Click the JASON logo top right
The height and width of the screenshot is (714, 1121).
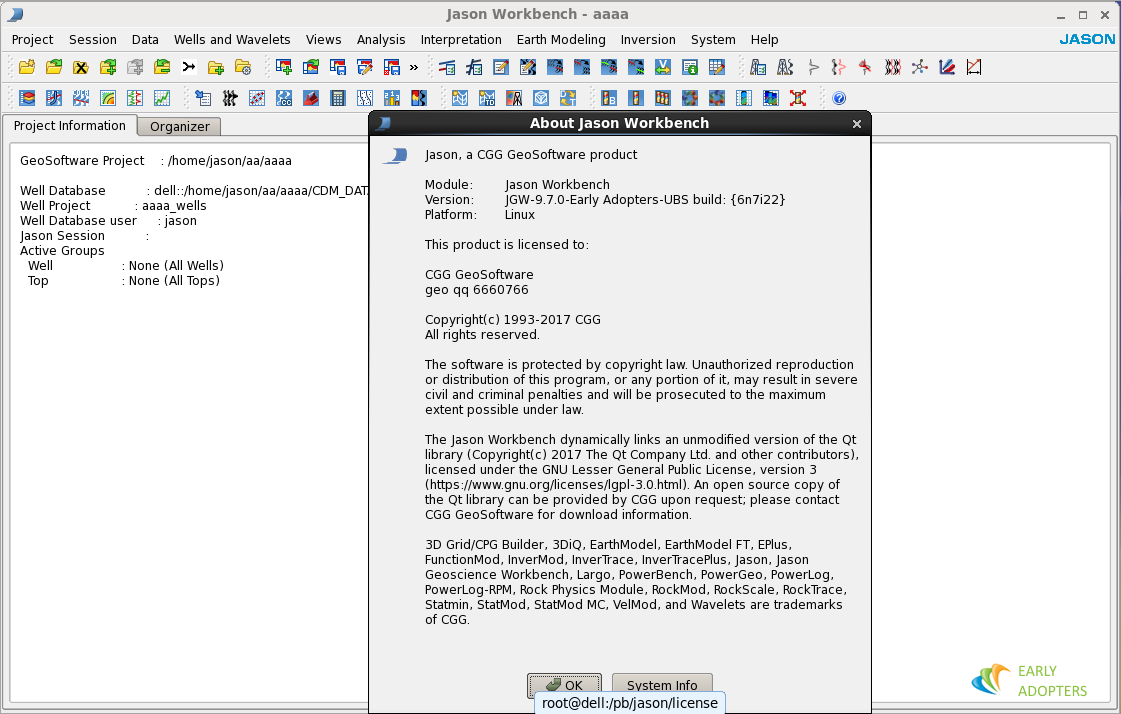pyautogui.click(x=1087, y=39)
